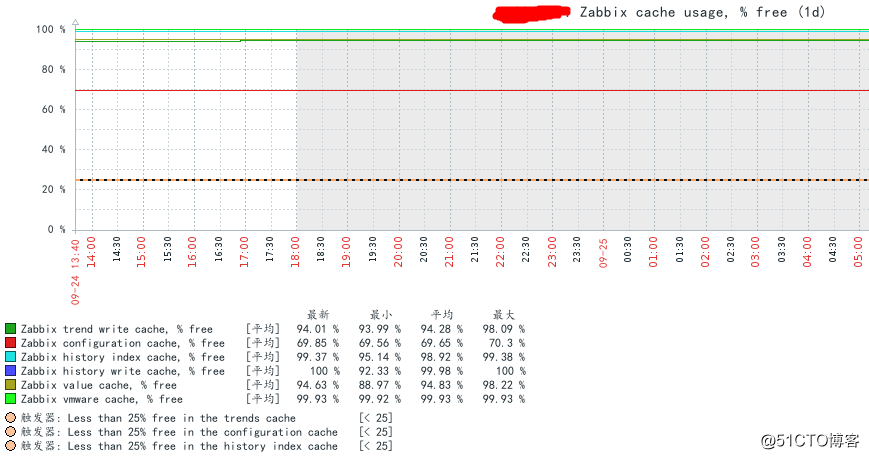Click minimum value 69.56 % of configuration cache
This screenshot has height=459, width=869.
[x=380, y=343]
